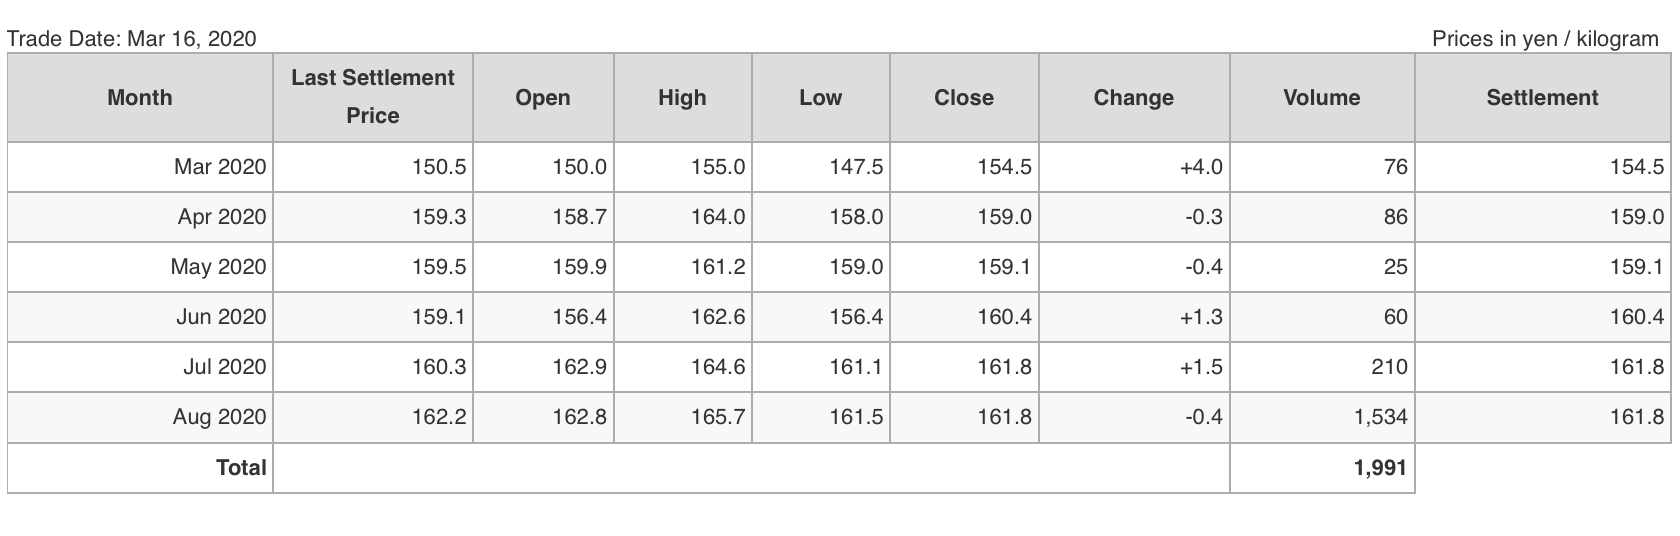The width and height of the screenshot is (1680, 536).
Task: Click the Month column header
Action: pyautogui.click(x=140, y=97)
